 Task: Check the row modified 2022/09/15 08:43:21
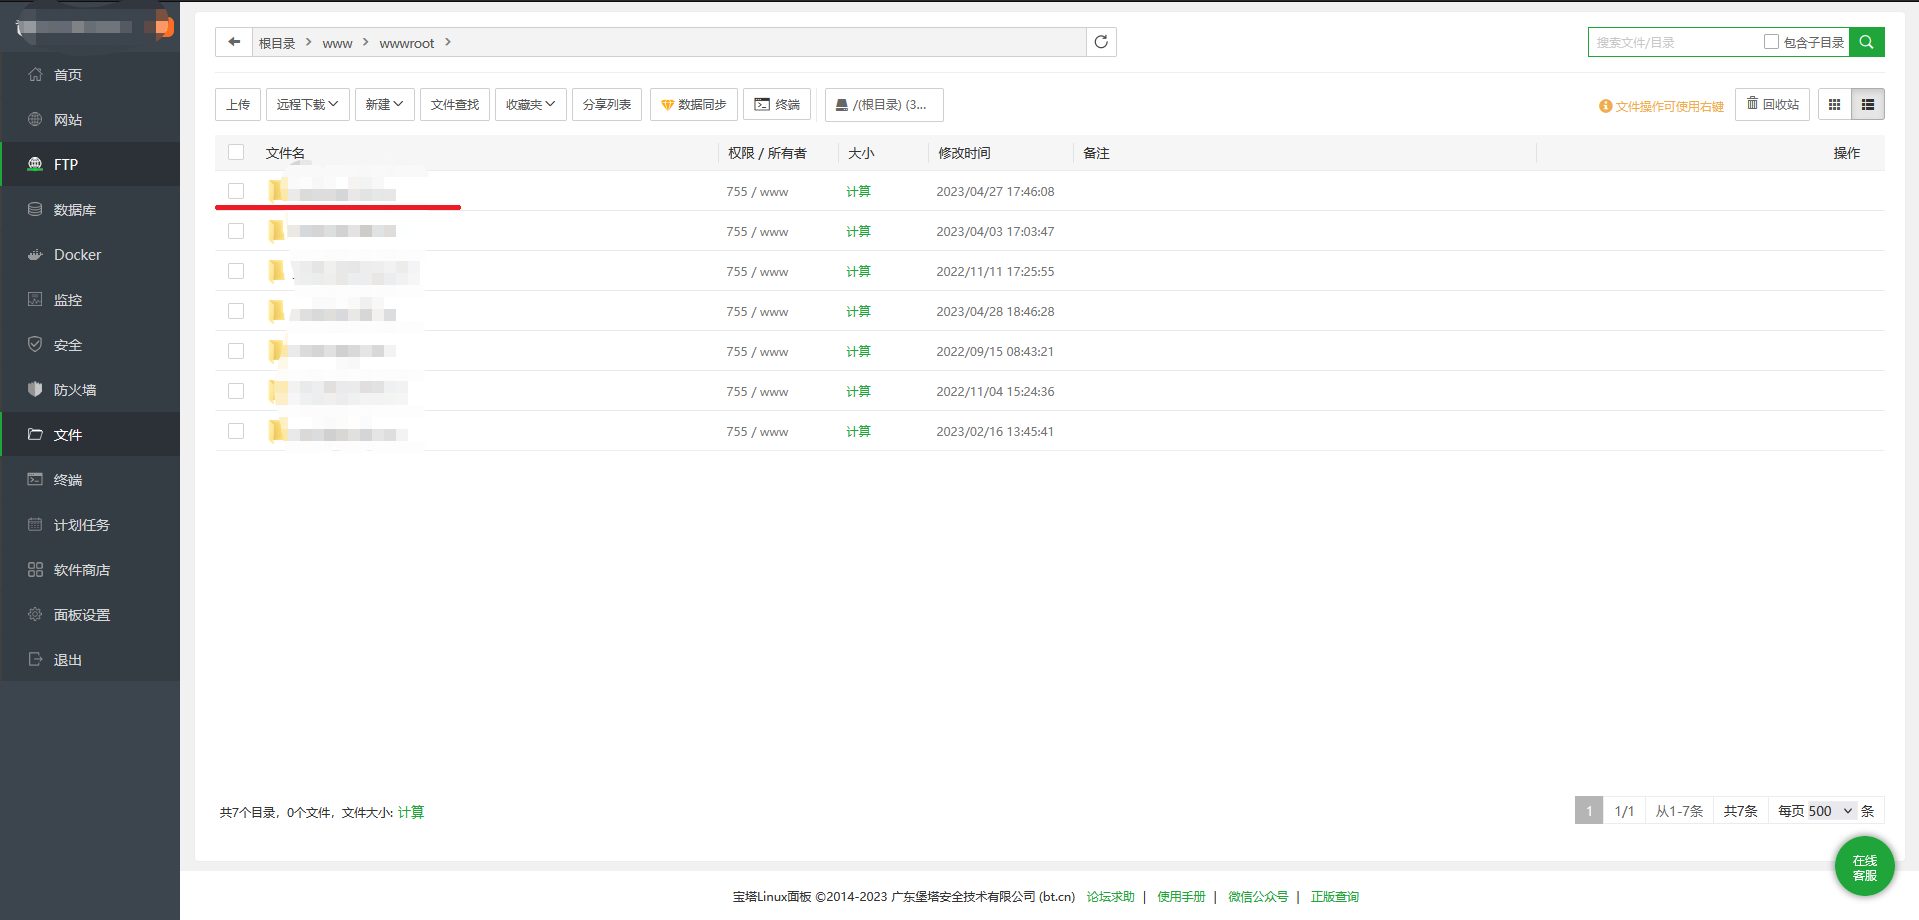(236, 351)
